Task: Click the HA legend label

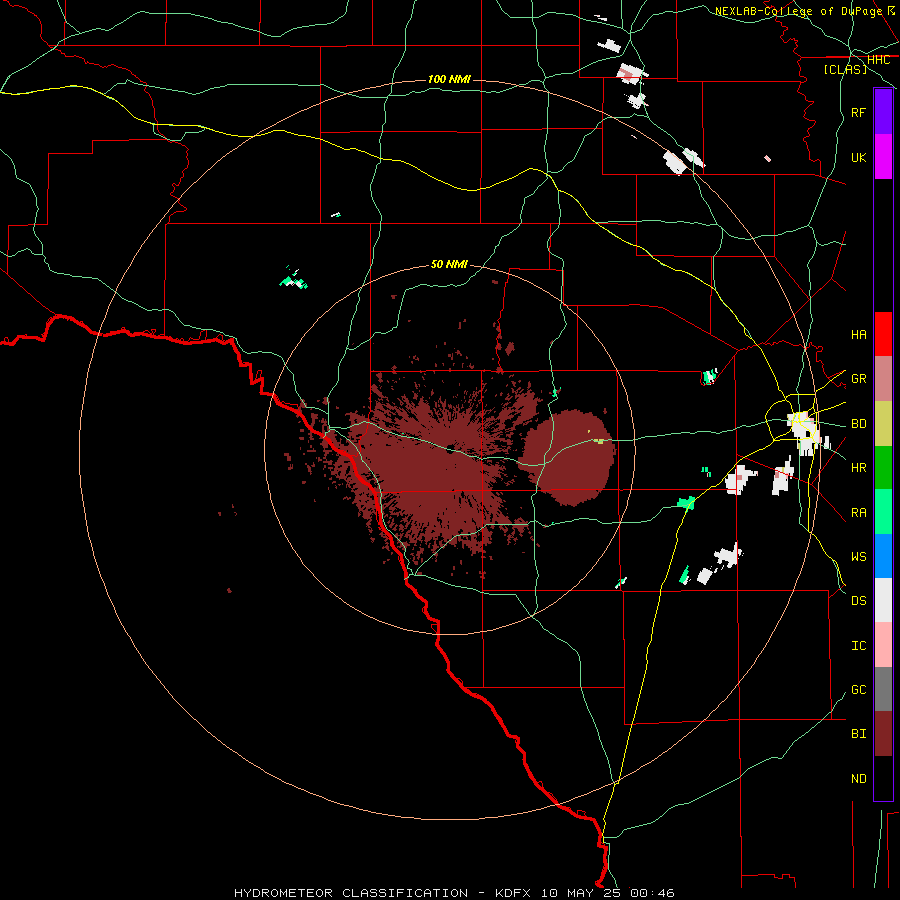Action: [x=858, y=335]
